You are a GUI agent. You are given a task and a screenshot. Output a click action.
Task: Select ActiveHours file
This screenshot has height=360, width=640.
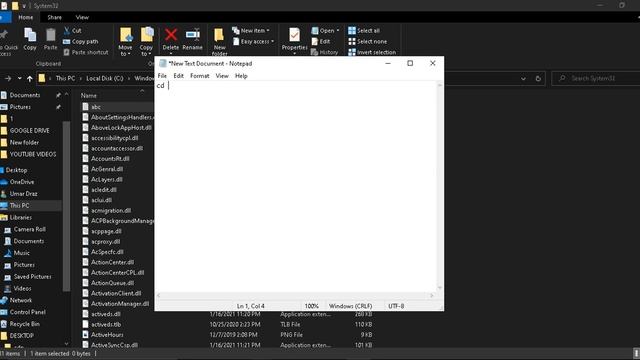[x=107, y=335]
